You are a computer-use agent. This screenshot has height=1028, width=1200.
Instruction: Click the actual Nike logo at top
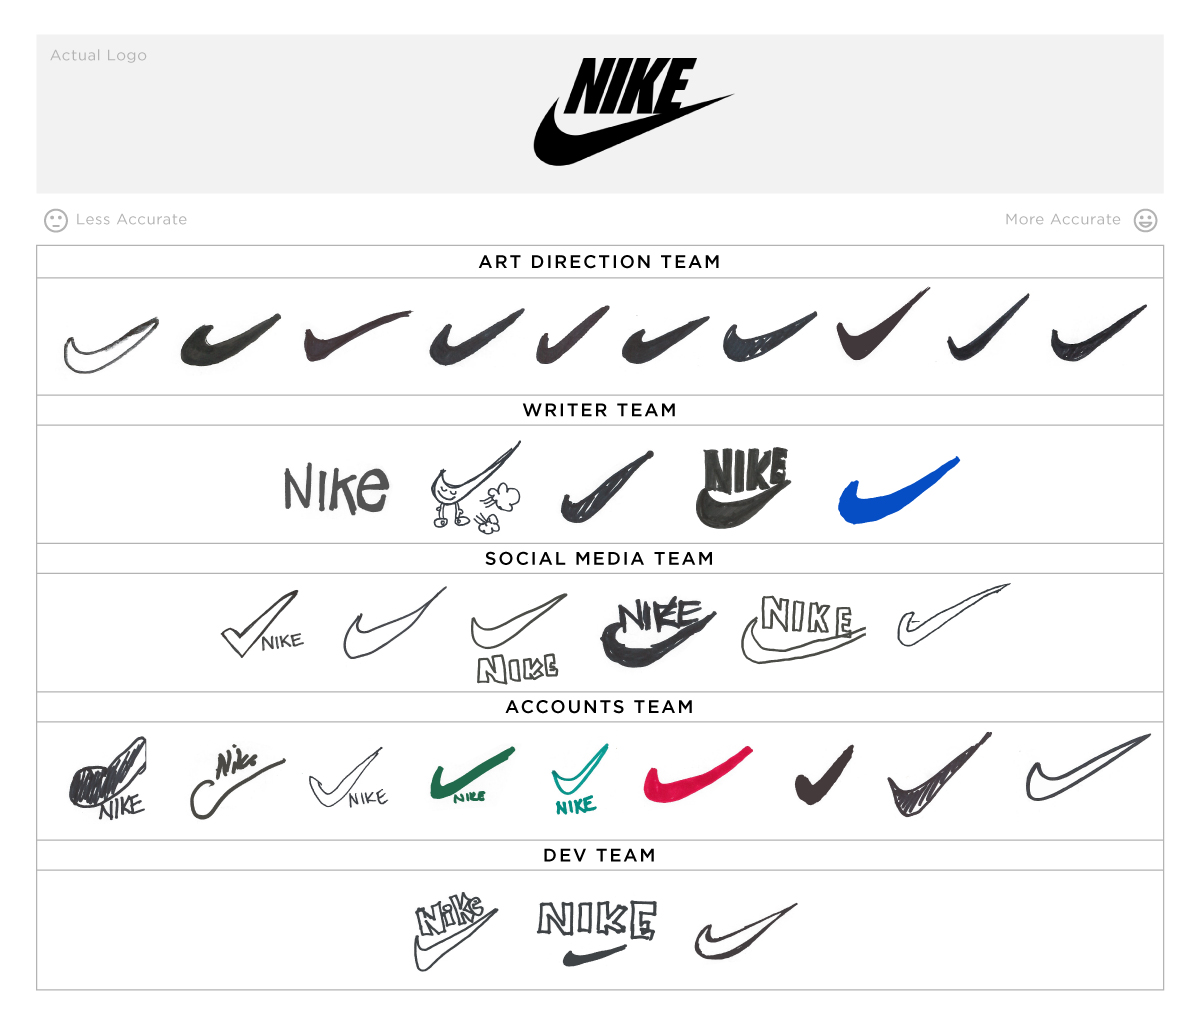click(633, 111)
